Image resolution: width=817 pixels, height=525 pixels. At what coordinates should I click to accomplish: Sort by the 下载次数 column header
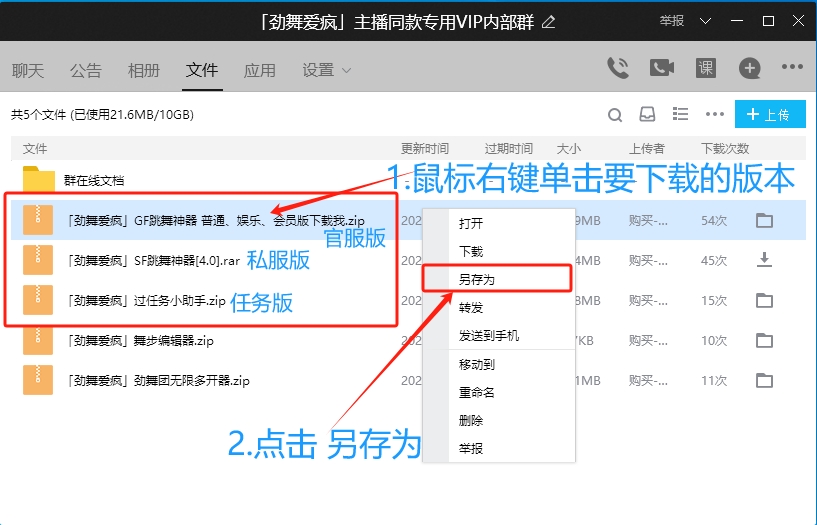coord(725,148)
